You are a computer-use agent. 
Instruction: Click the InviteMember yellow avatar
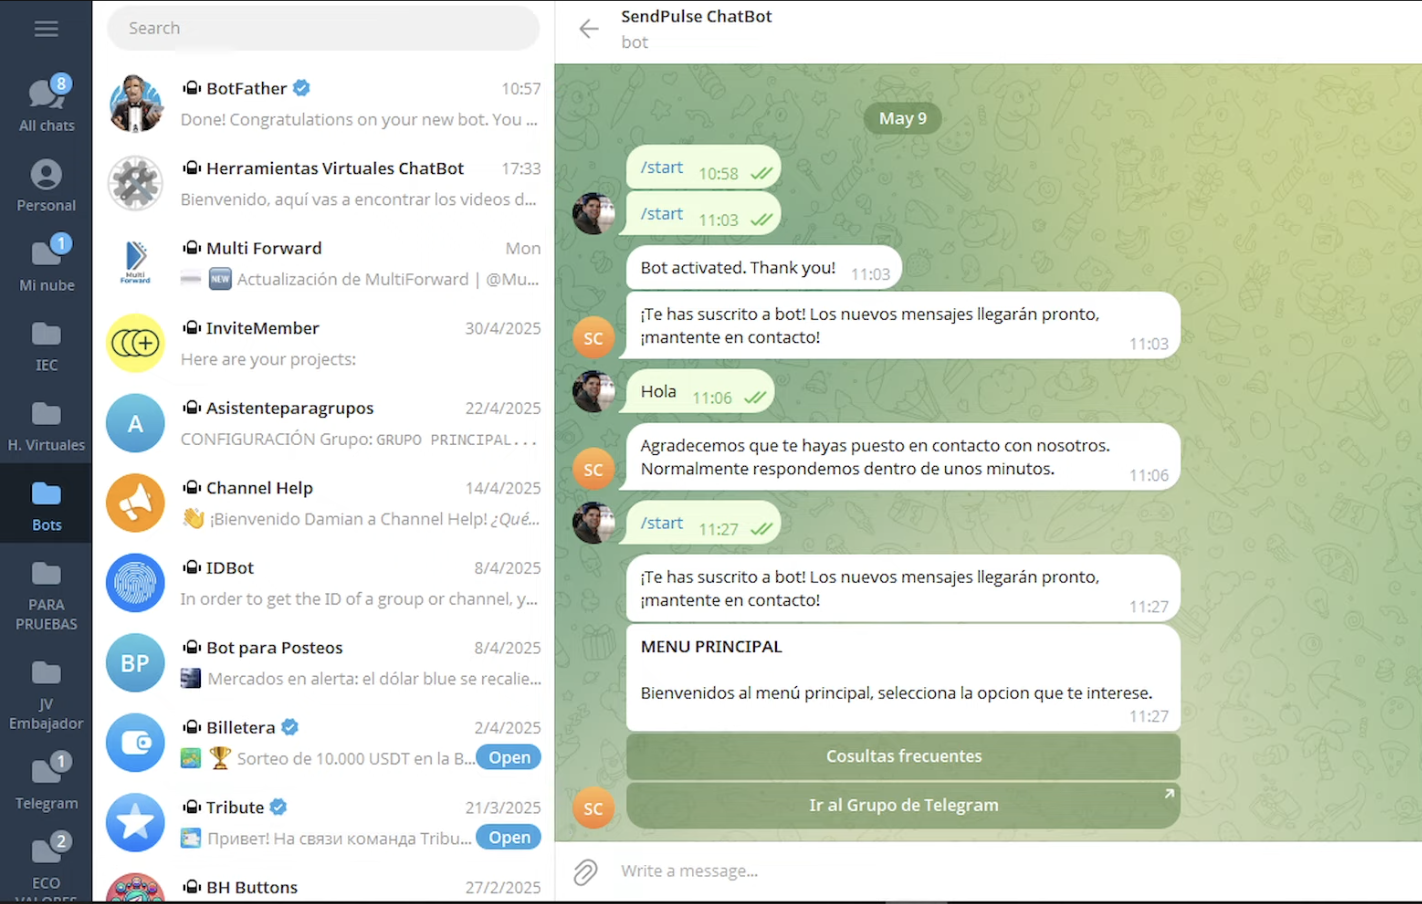click(136, 343)
